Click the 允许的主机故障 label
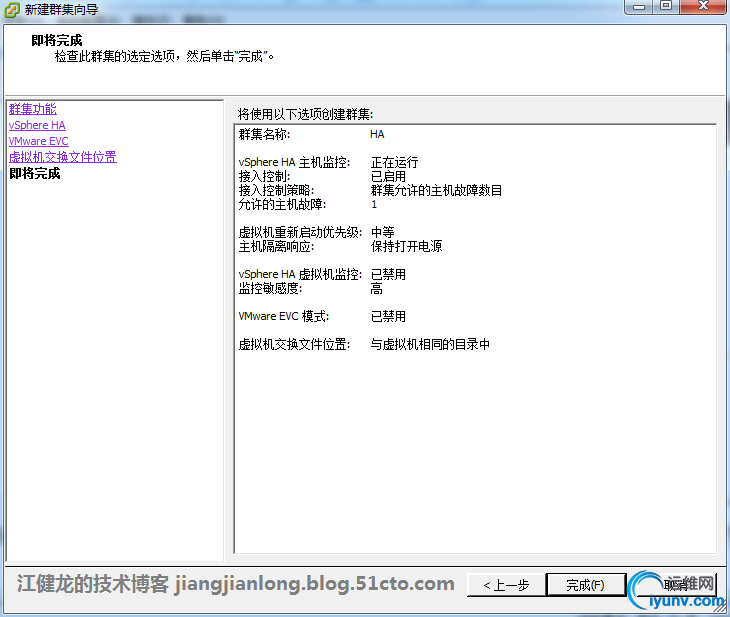 [x=282, y=204]
